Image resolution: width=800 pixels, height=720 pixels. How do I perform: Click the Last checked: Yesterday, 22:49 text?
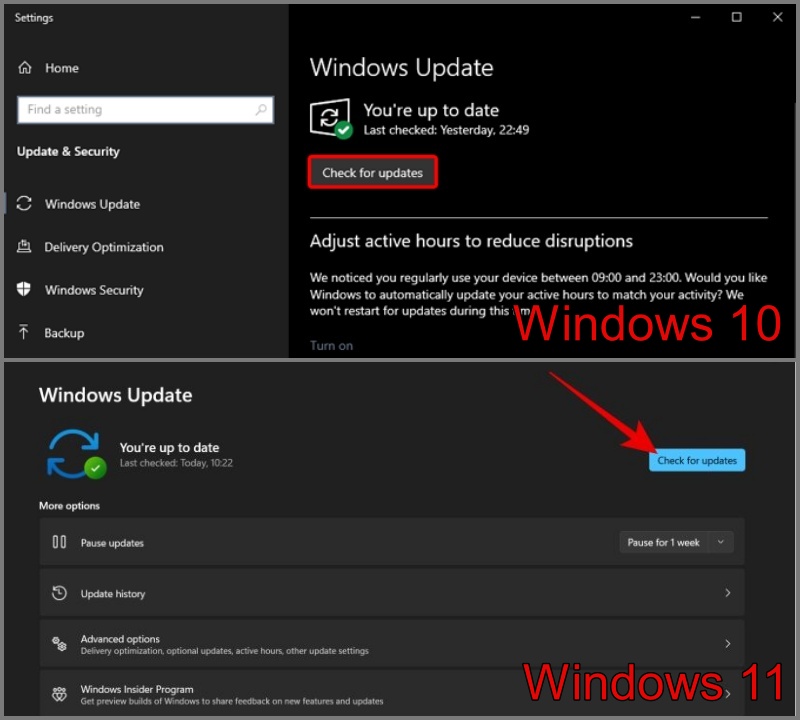click(446, 130)
